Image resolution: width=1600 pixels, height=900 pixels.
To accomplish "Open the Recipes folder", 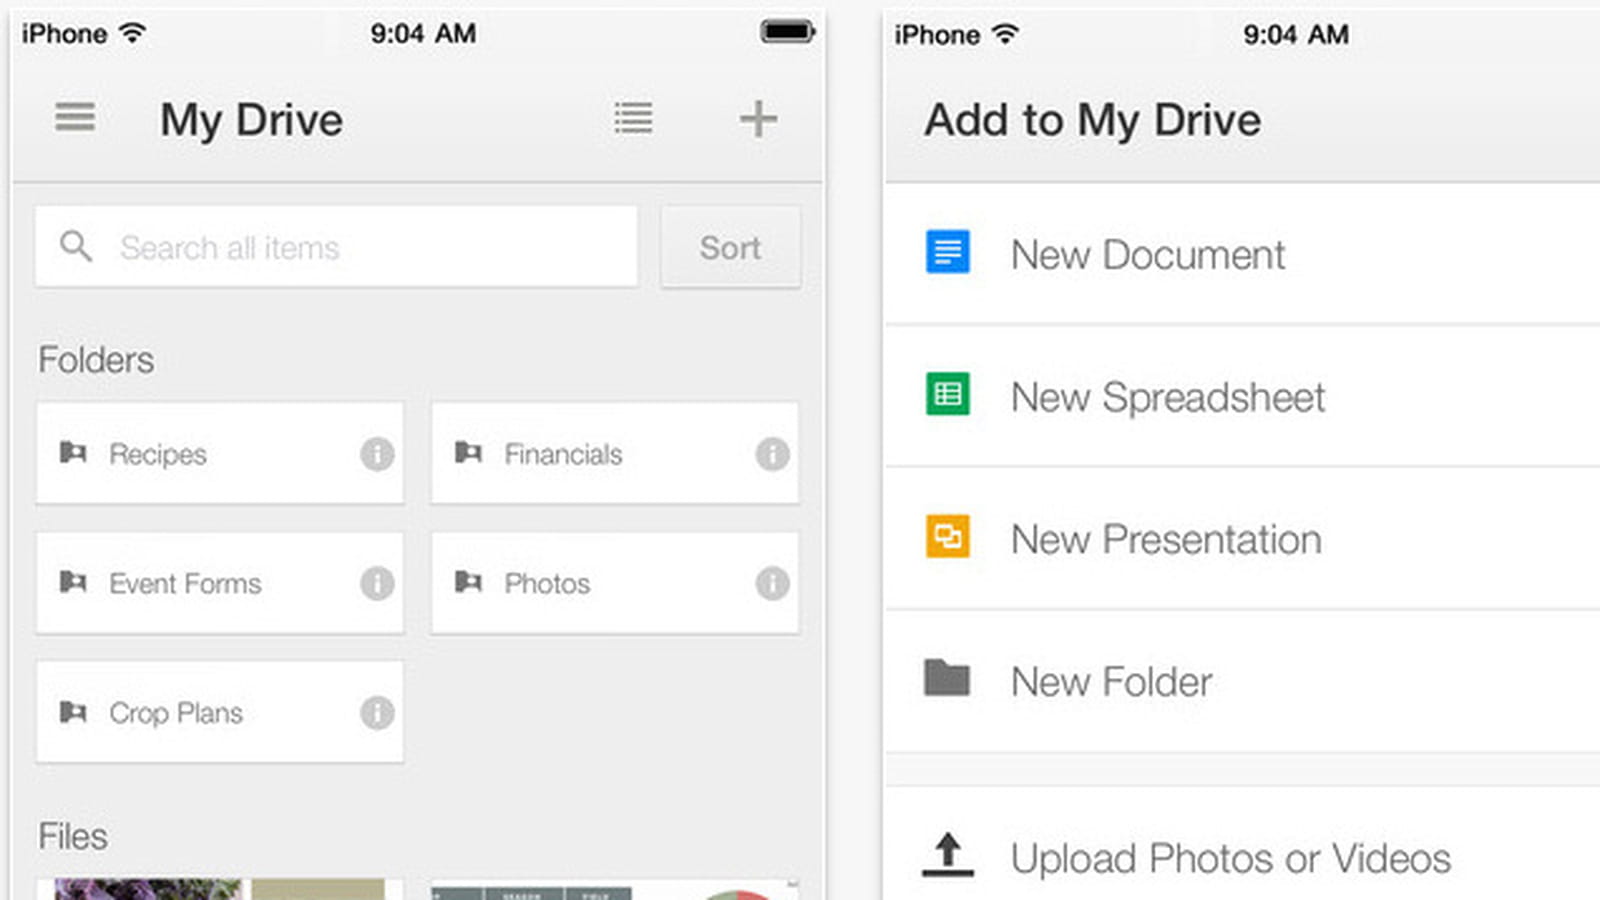I will click(220, 453).
